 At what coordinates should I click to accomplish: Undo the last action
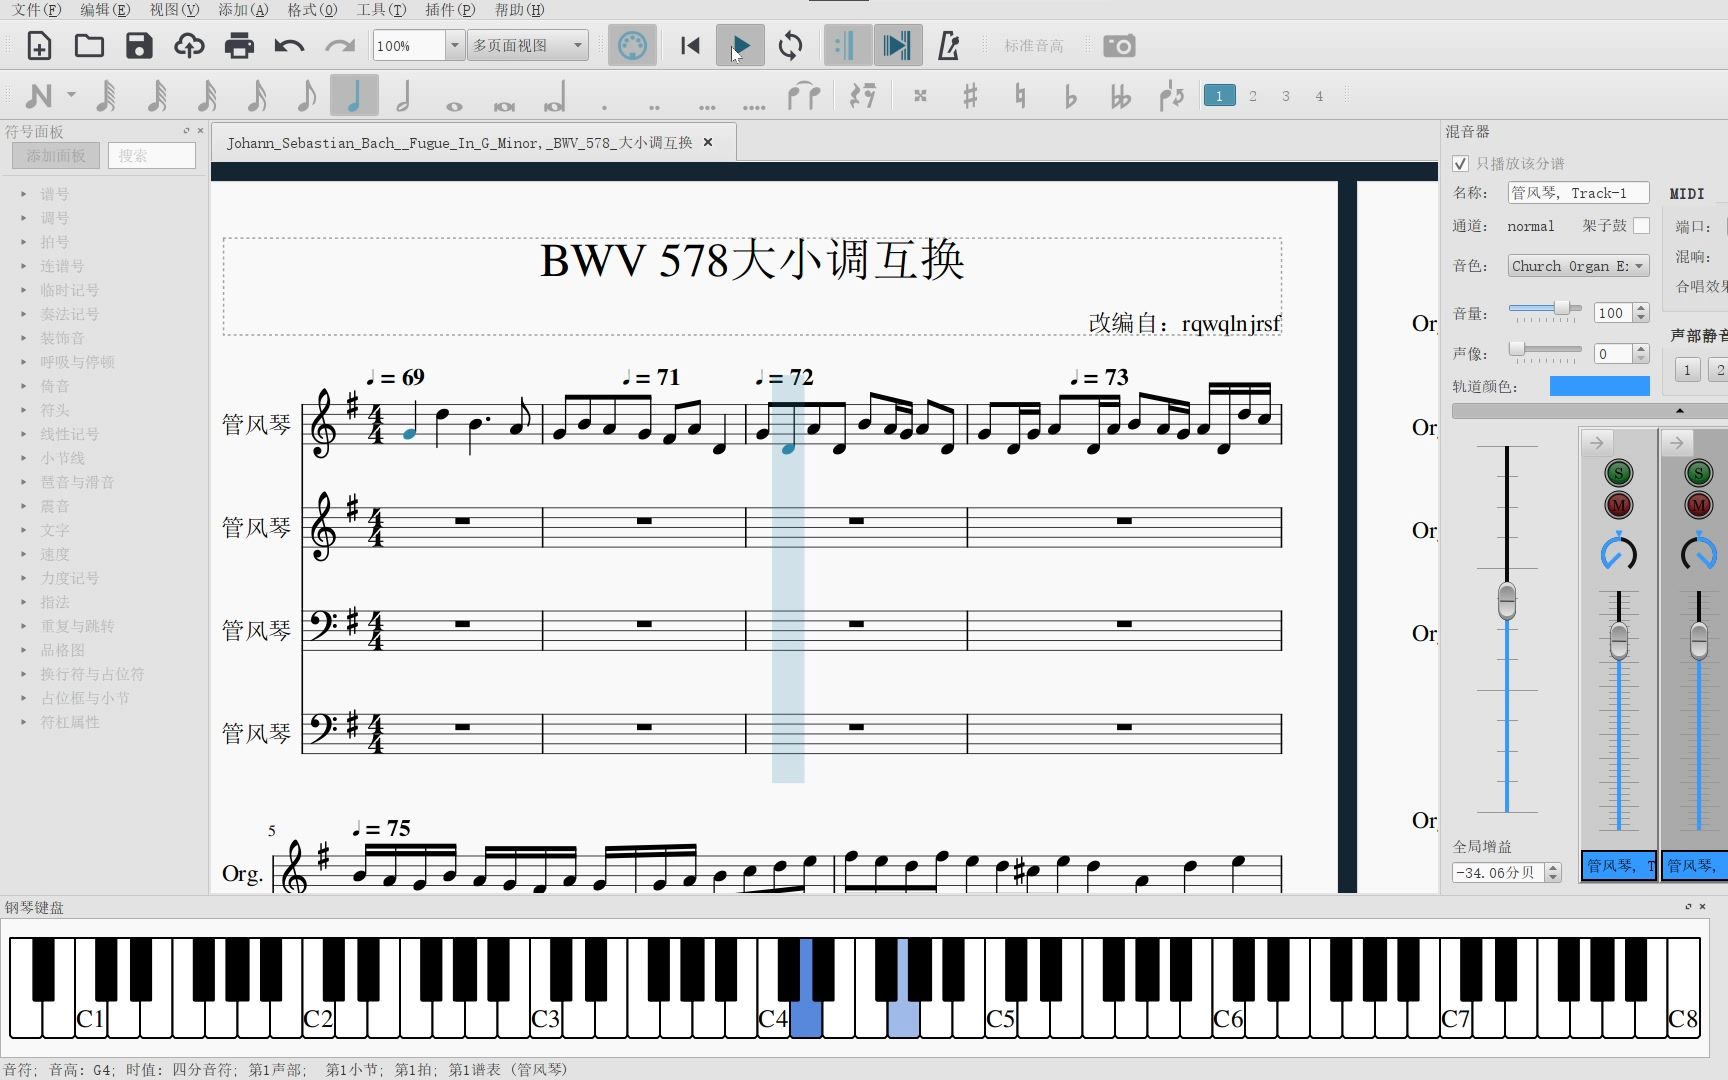point(289,46)
